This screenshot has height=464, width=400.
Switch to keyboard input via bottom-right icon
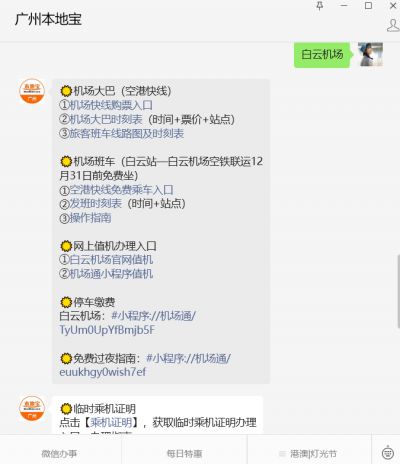tap(388, 453)
